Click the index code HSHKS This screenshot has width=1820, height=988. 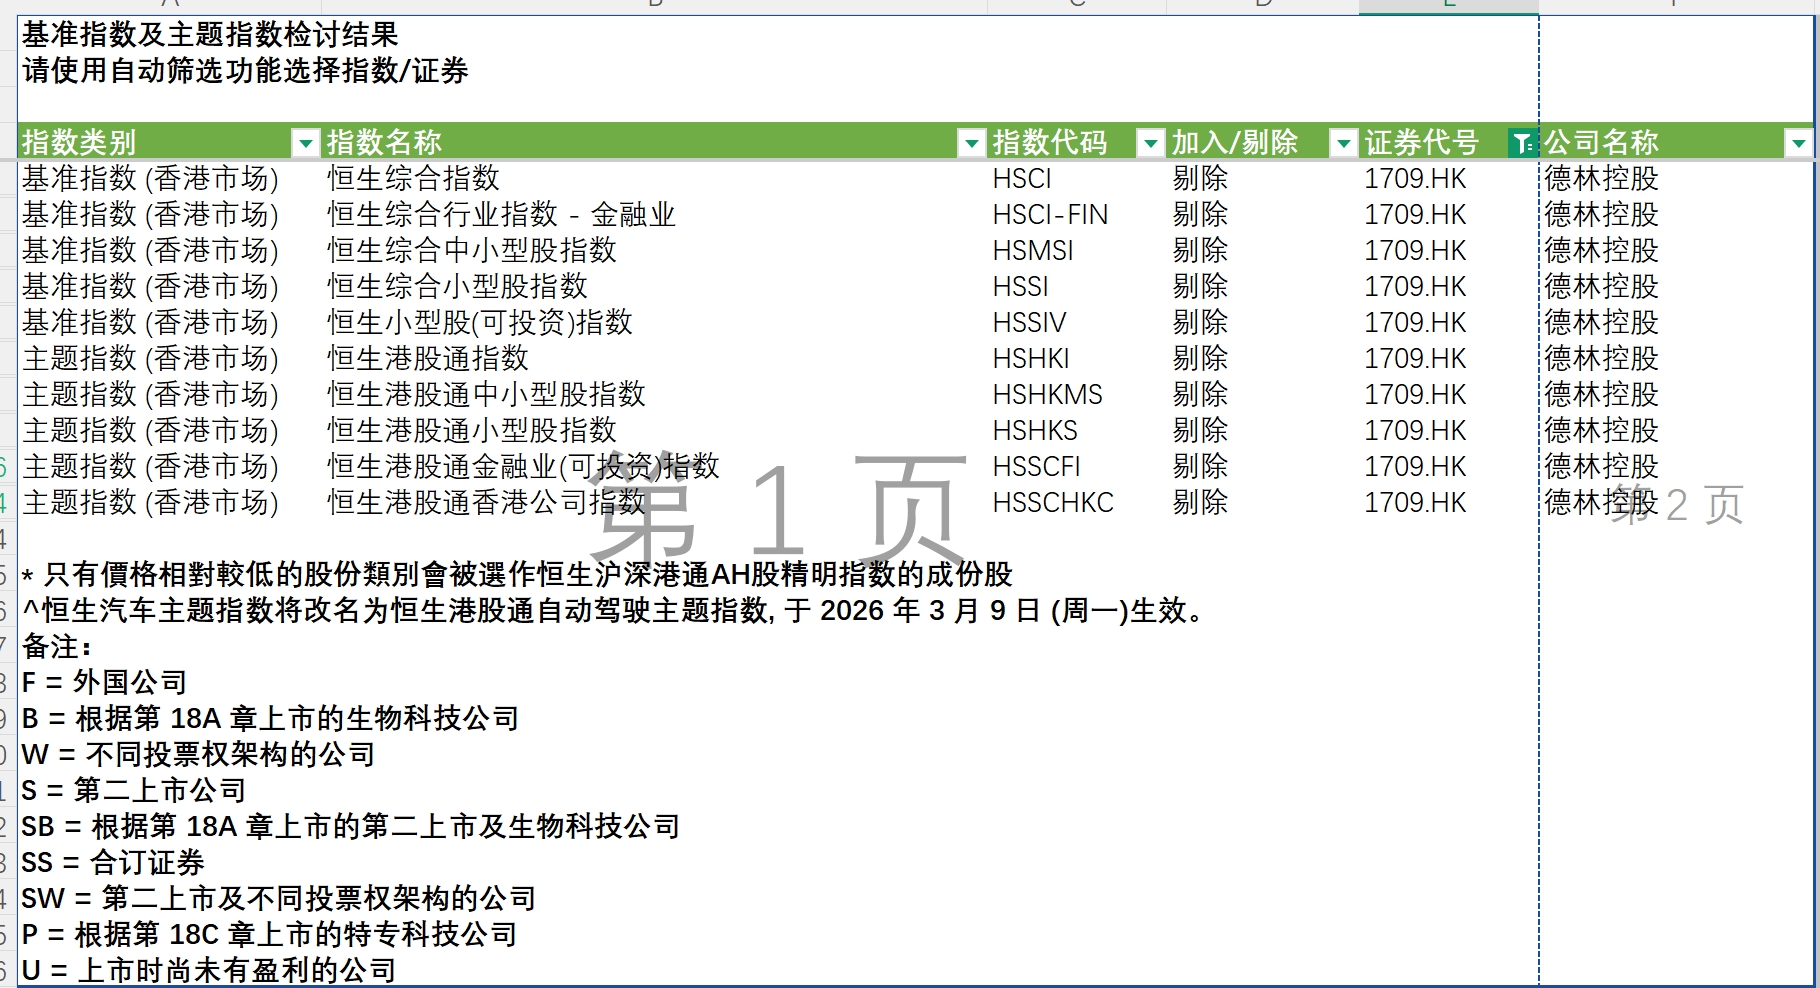1035,431
